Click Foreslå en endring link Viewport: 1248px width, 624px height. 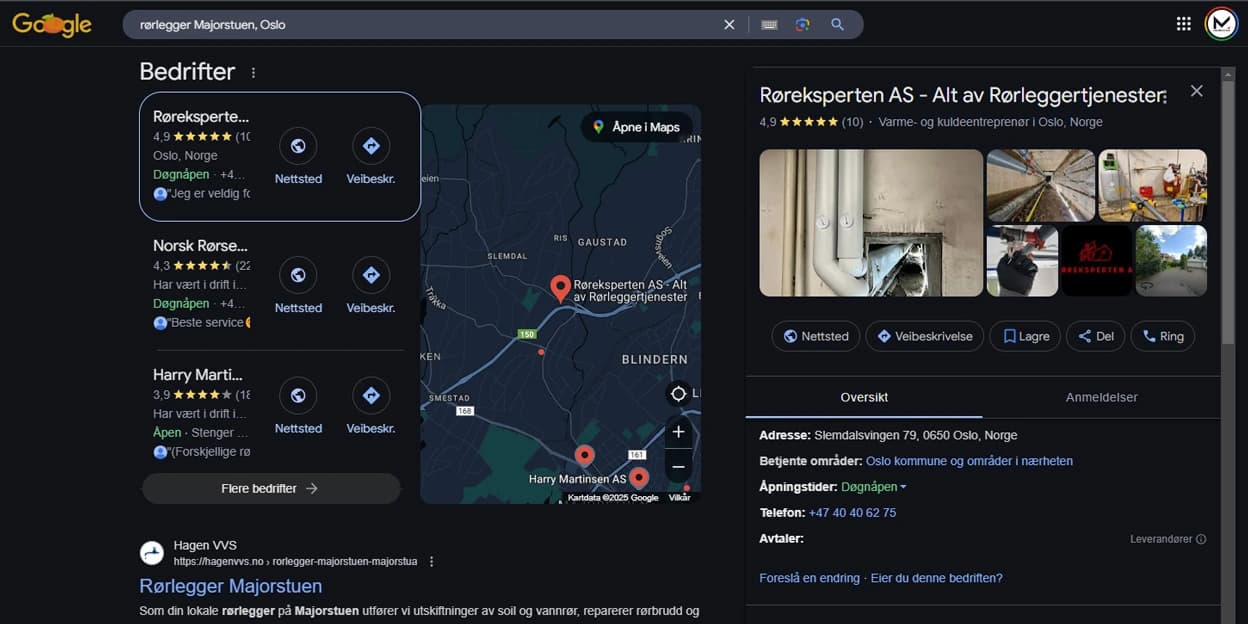point(810,578)
